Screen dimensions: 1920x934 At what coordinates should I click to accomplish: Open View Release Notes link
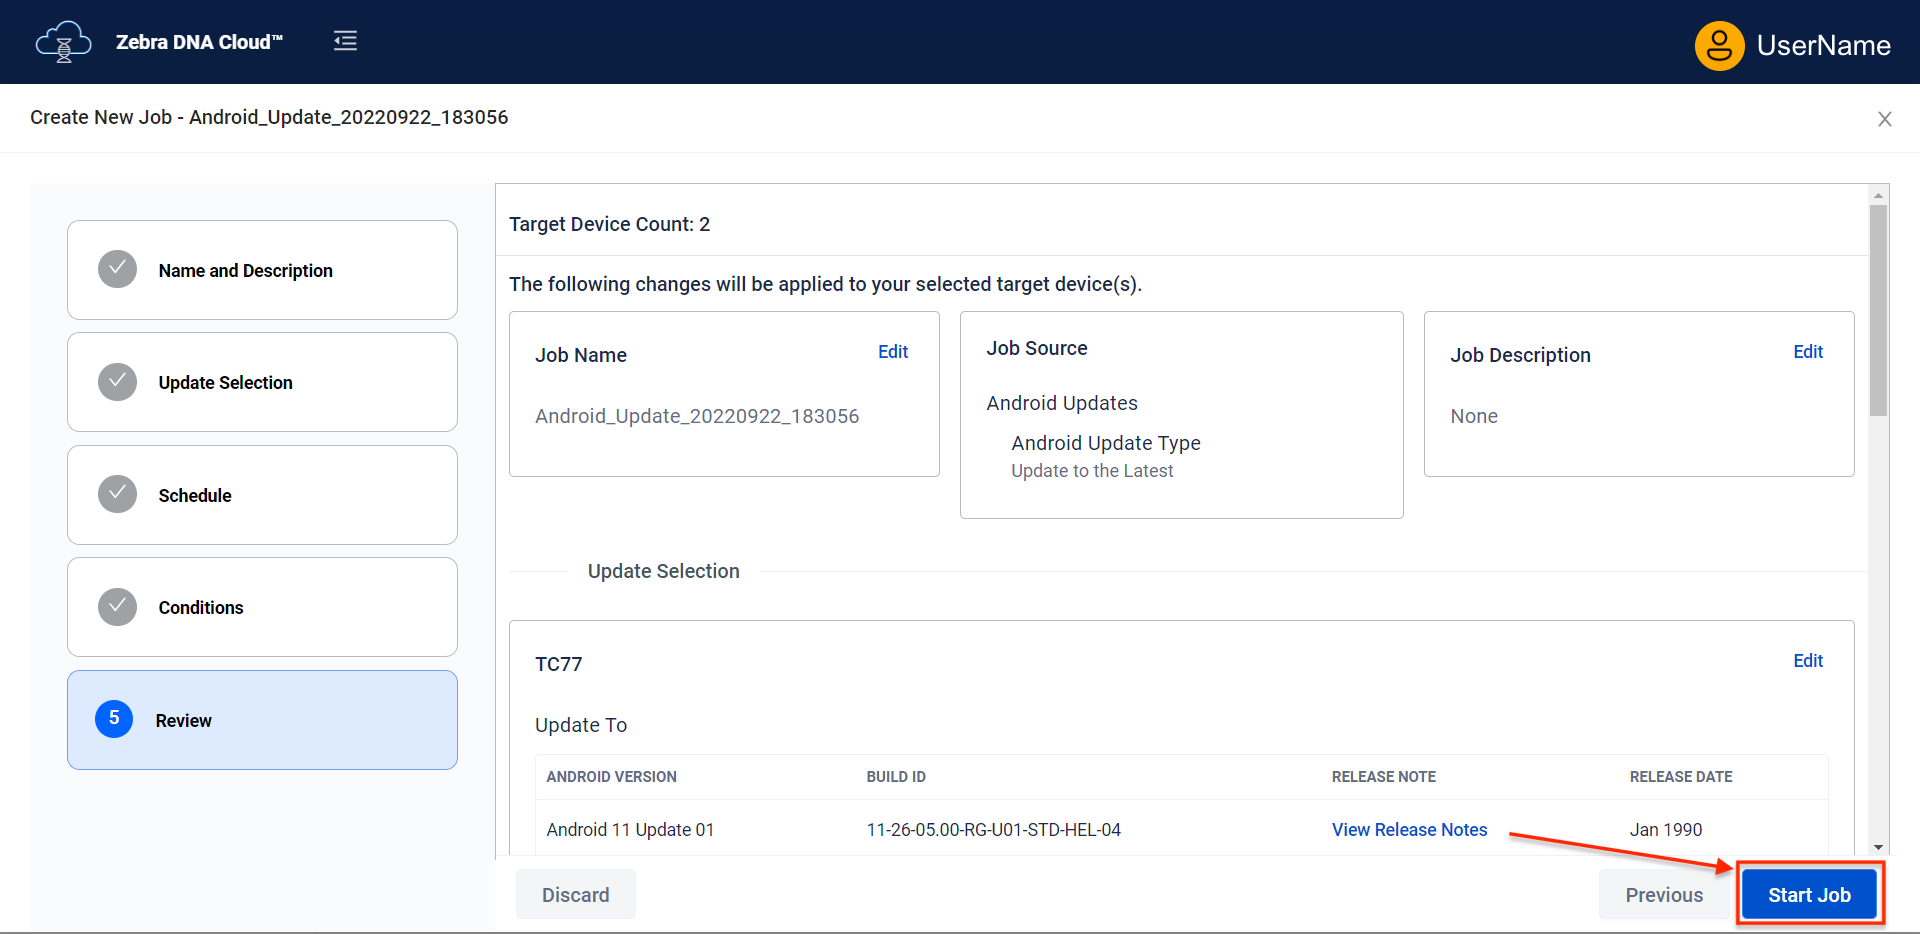click(1409, 830)
